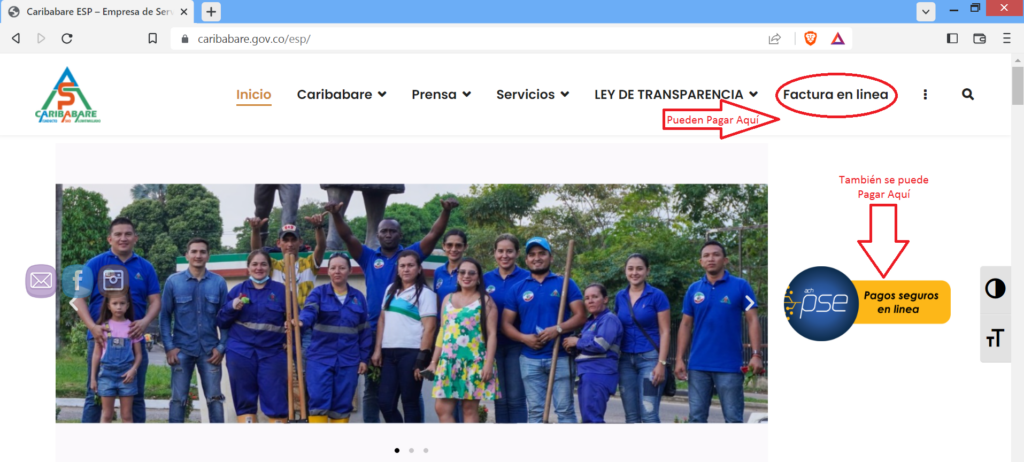Screen dimensions: 1024x462
Task: Select the Inicio menu item
Action: pos(253,95)
